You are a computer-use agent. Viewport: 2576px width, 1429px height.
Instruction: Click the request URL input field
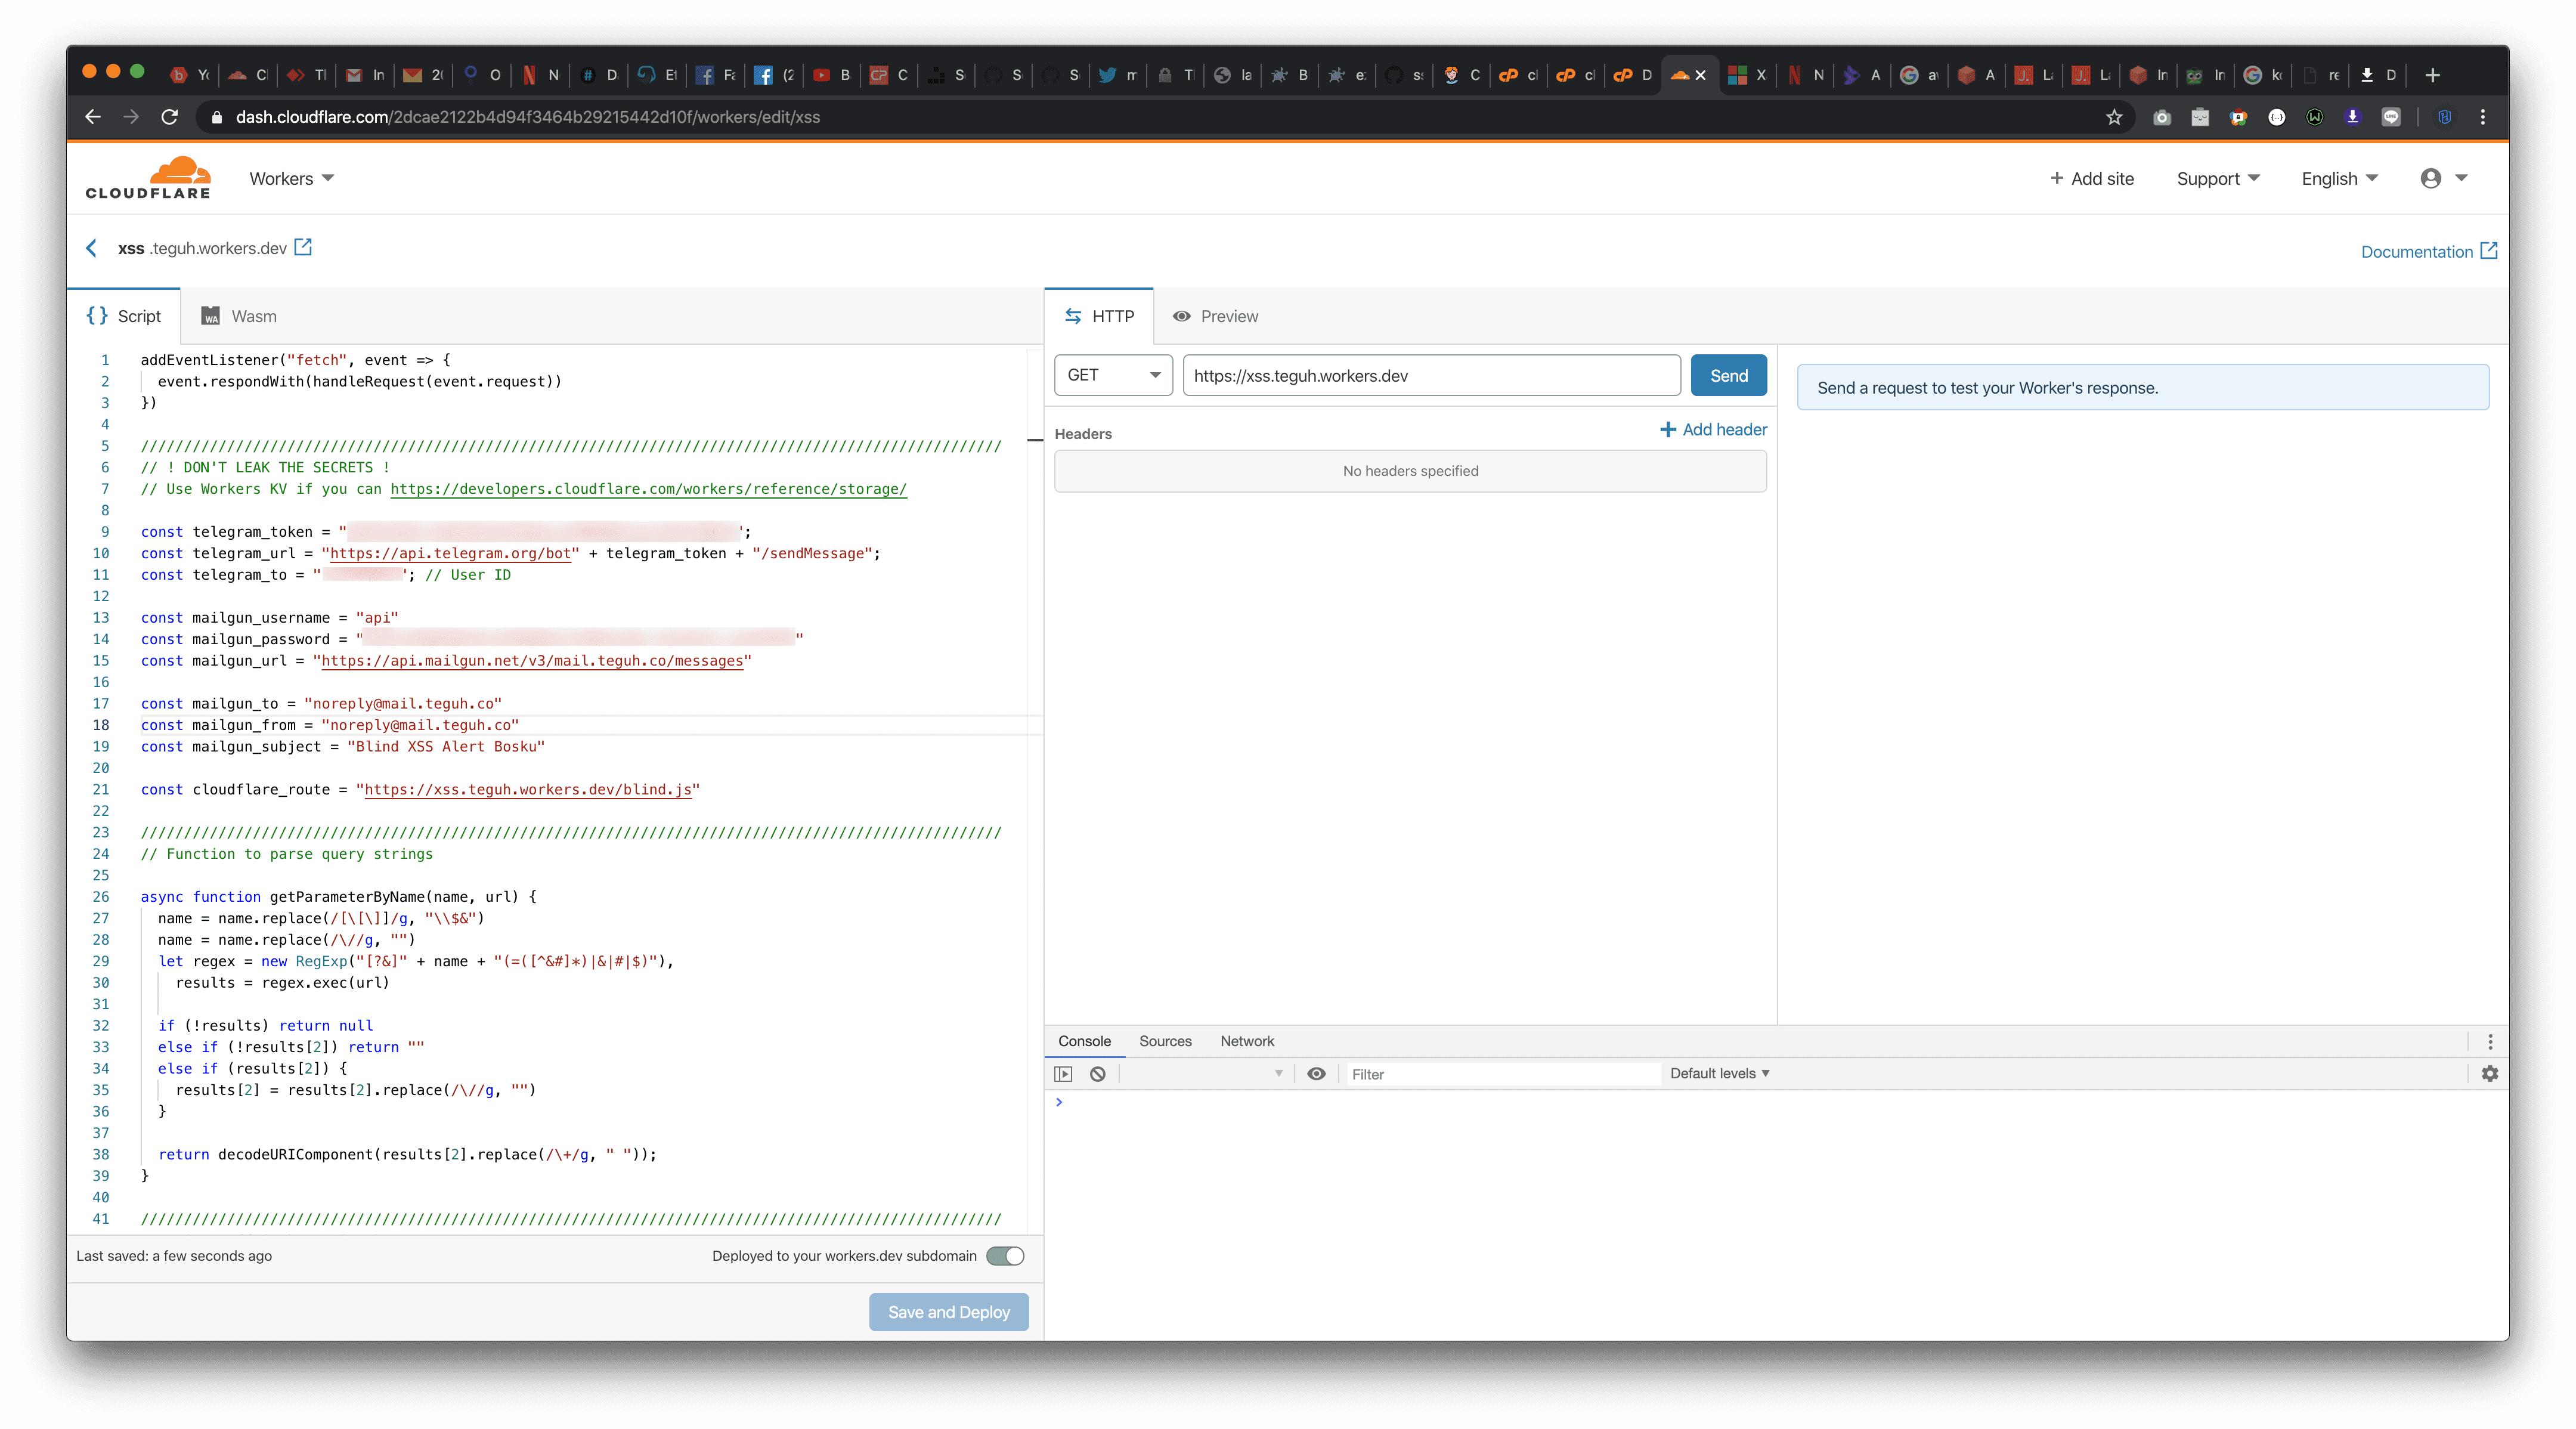(1430, 375)
